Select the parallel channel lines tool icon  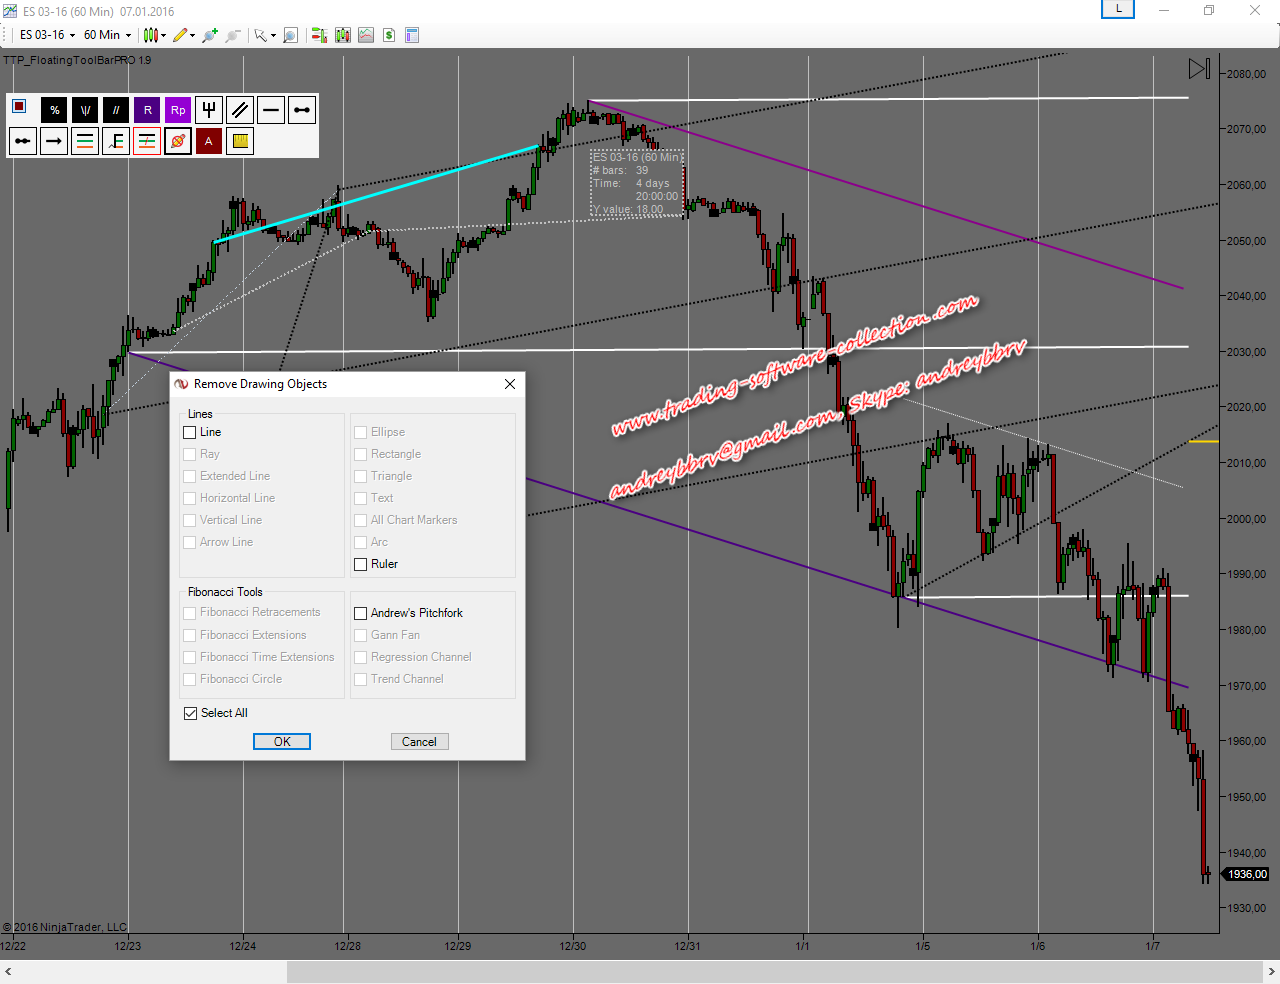click(240, 110)
